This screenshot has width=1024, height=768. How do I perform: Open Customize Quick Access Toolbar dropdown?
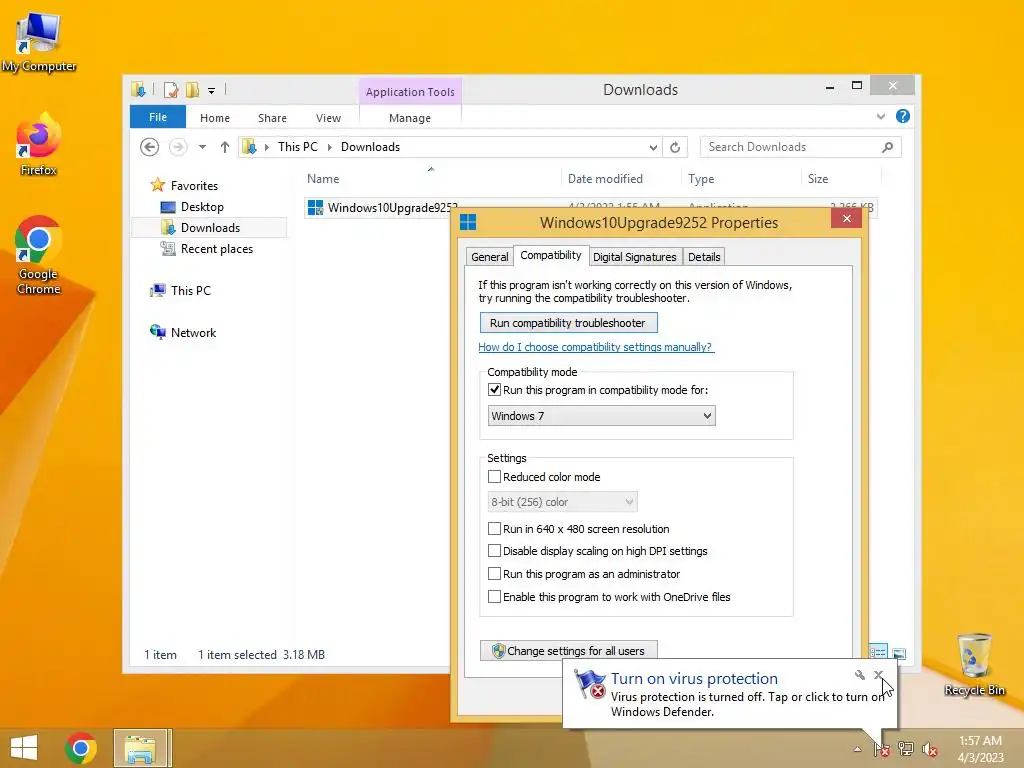(212, 91)
